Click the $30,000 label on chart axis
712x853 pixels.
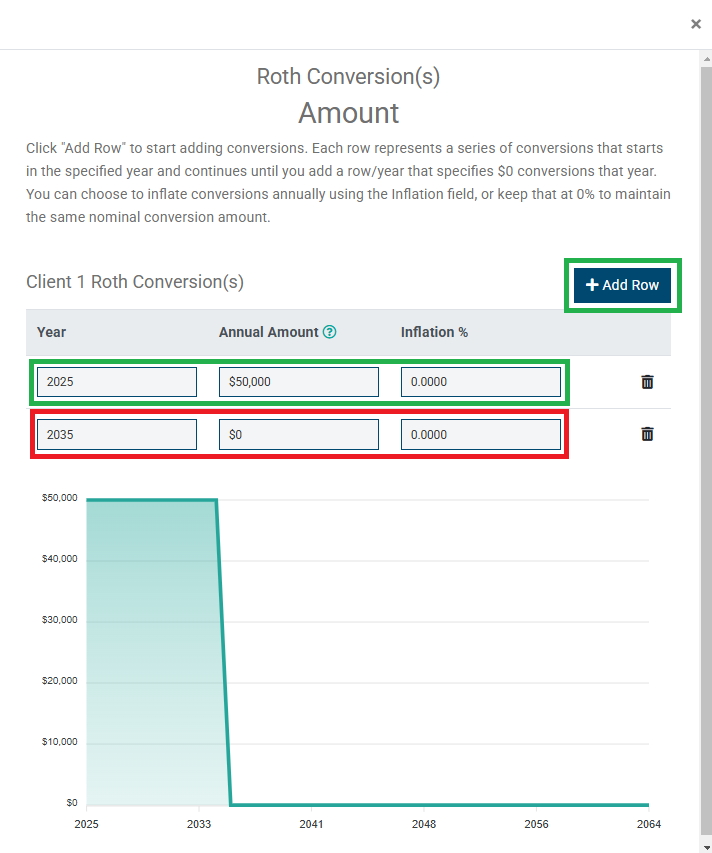[x=59, y=620]
